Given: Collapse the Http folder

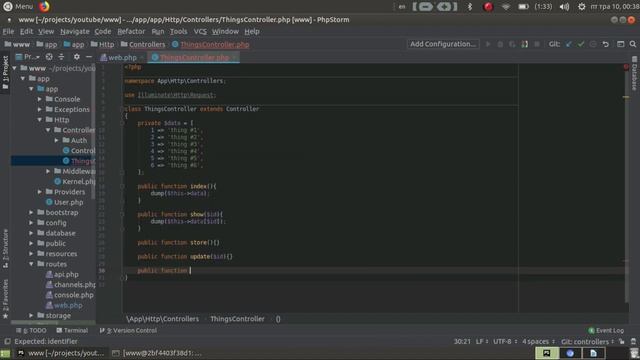Looking at the screenshot, I should pos(40,120).
